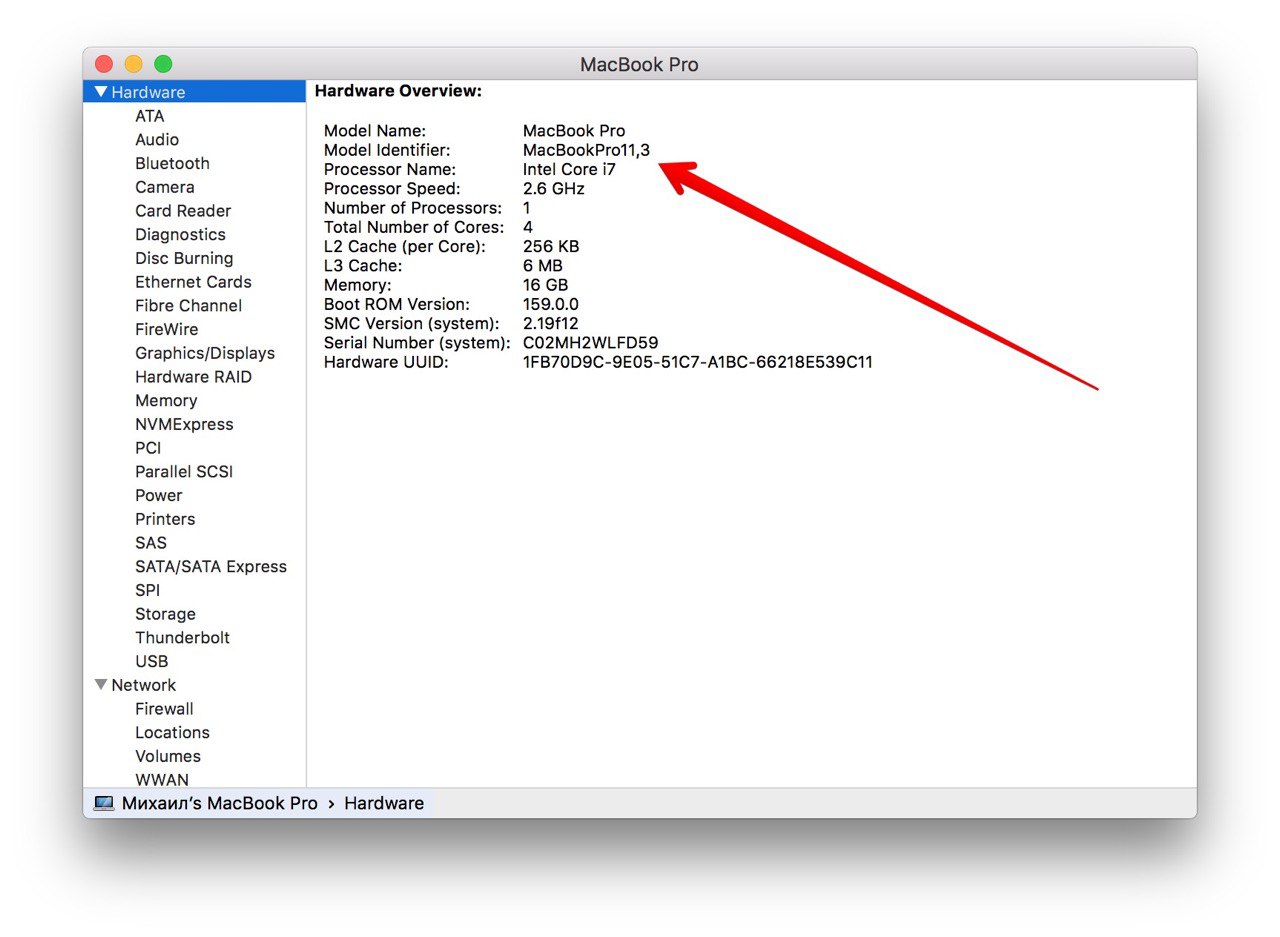Open the SPI section
The width and height of the screenshot is (1280, 937).
[147, 590]
